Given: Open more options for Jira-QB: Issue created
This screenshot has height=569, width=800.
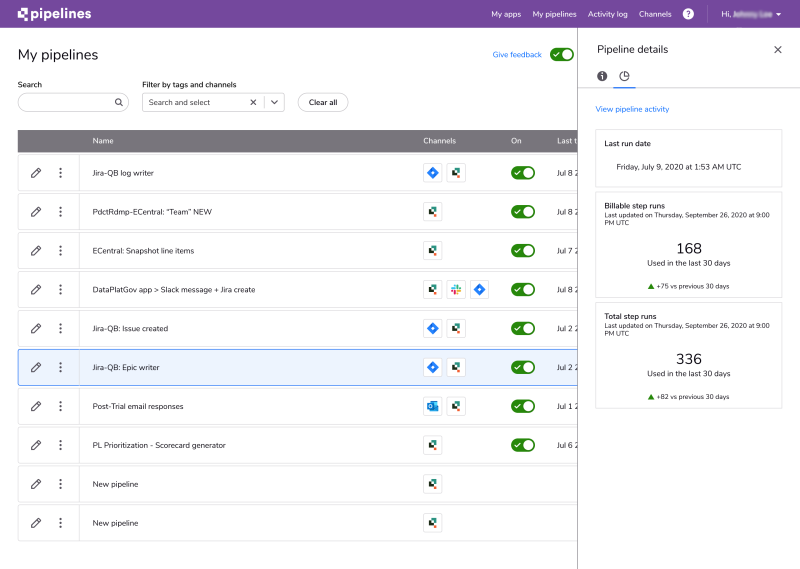Looking at the screenshot, I should 60,328.
